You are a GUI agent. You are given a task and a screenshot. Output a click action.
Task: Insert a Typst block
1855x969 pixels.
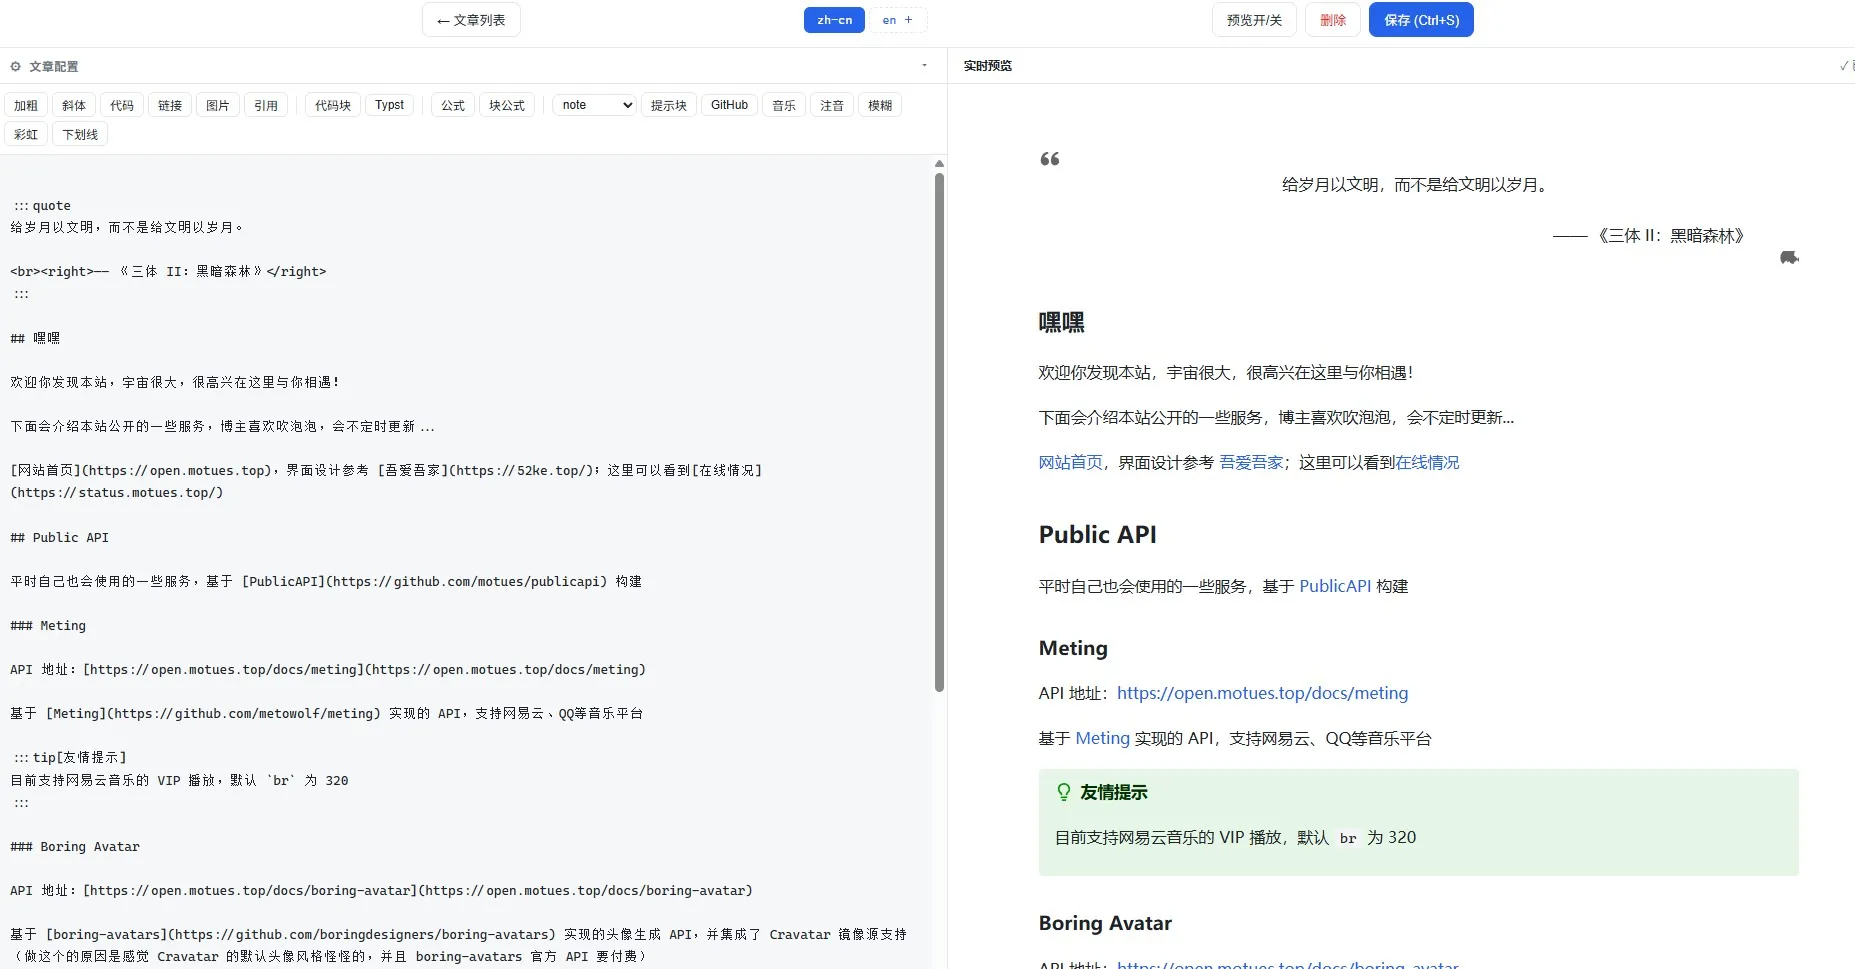tap(390, 105)
